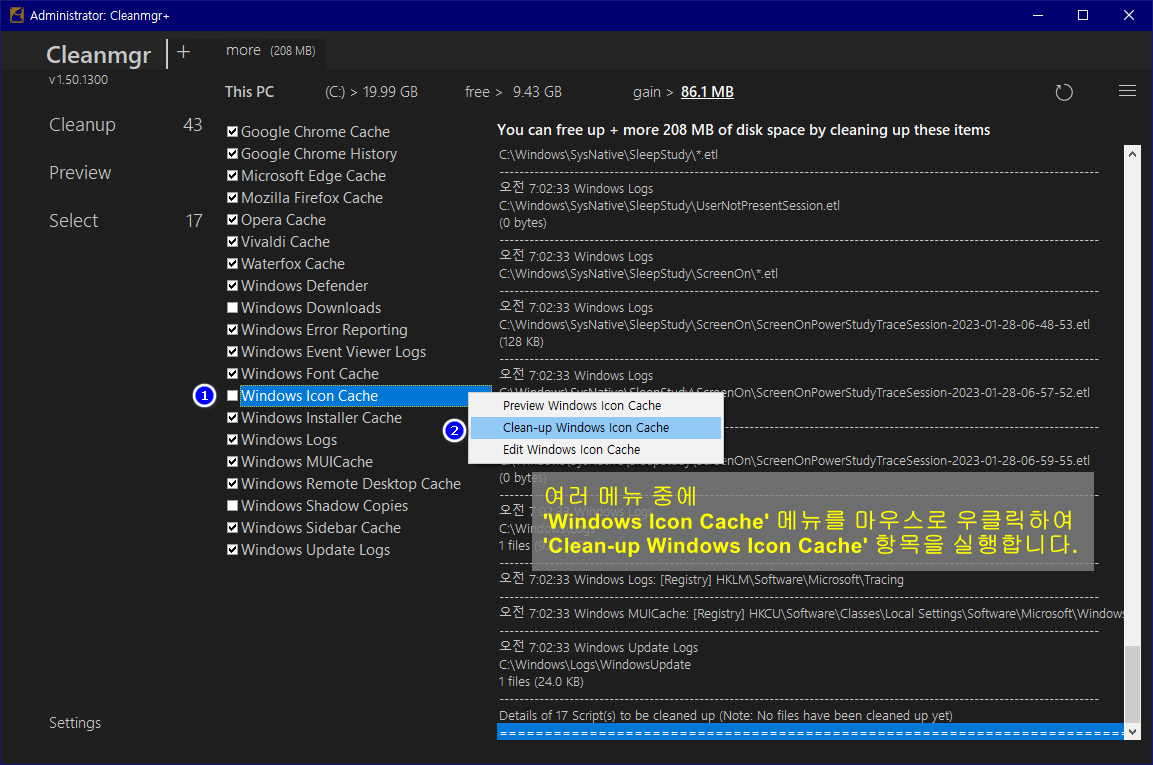This screenshot has height=765, width=1153.
Task: Toggle Vivaldi Cache checkbox
Action: click(x=232, y=242)
